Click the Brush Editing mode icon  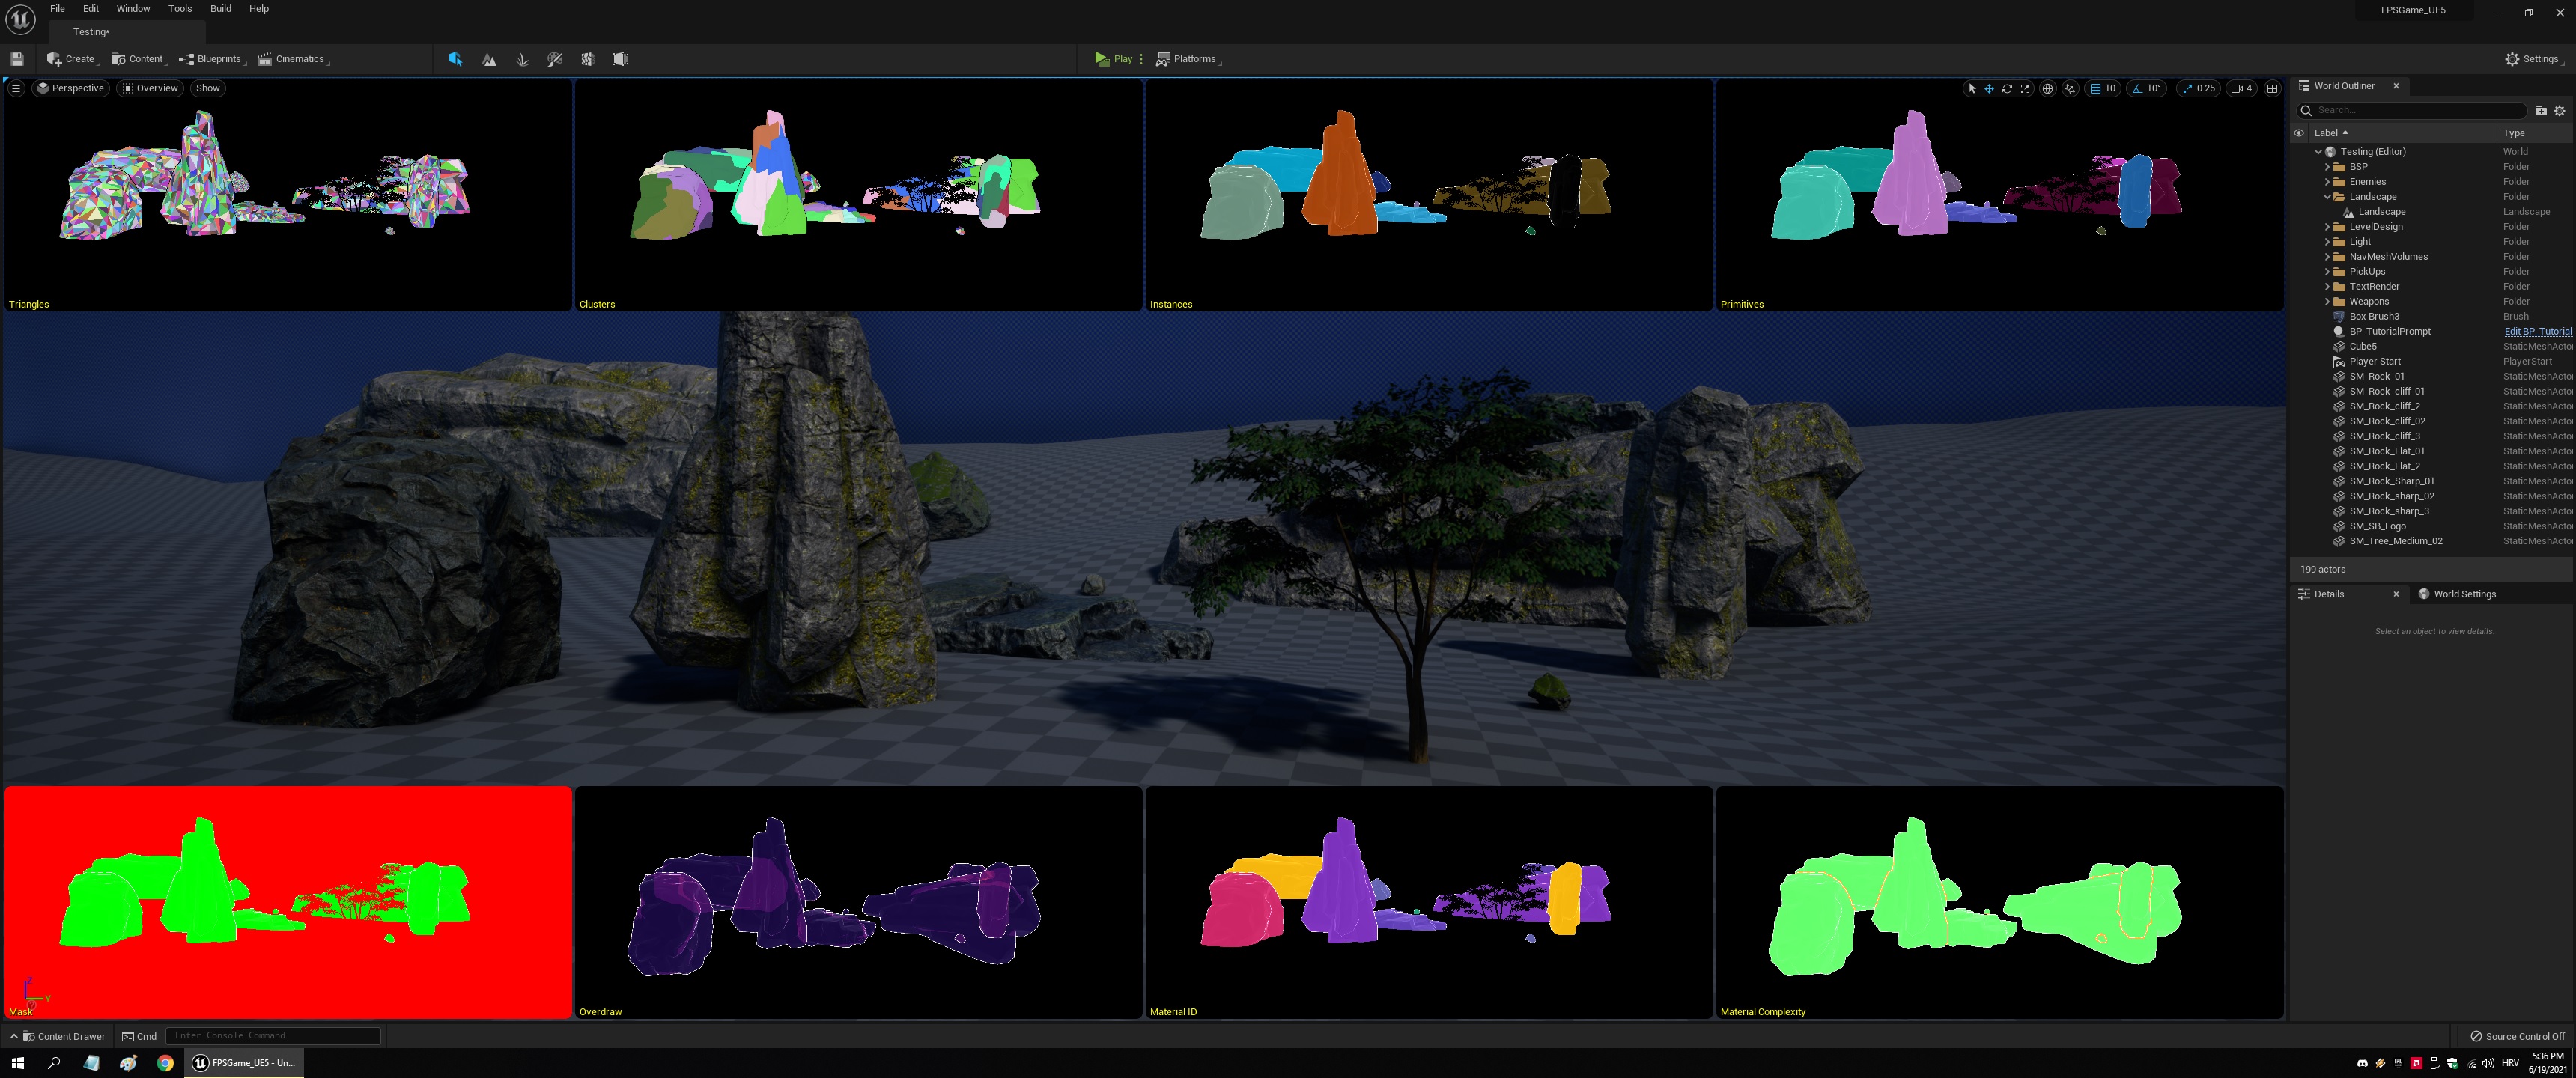coord(621,59)
